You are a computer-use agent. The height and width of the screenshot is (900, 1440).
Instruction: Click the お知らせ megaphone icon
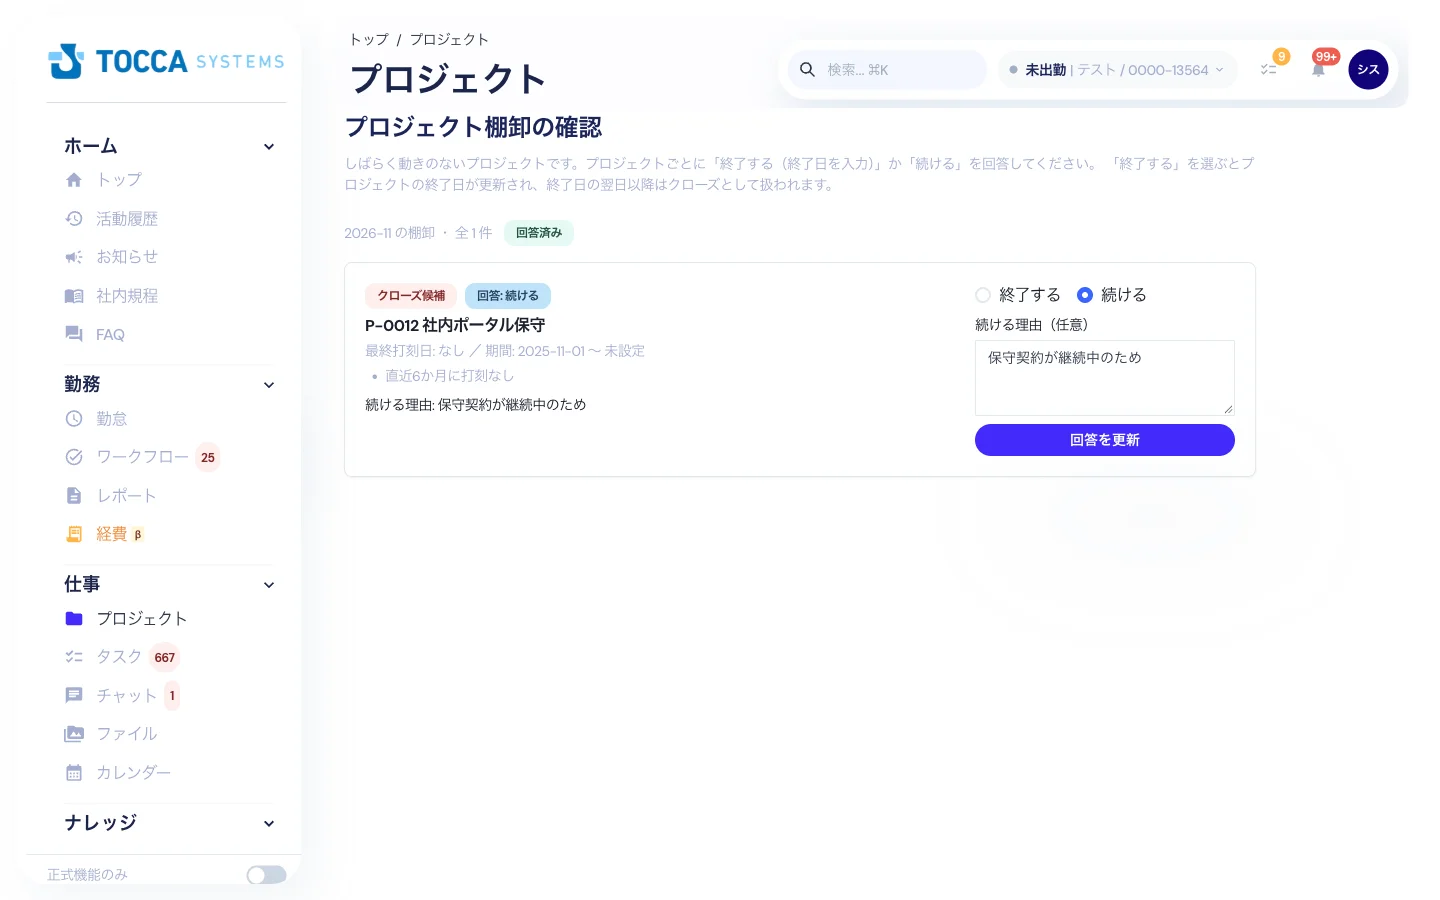pyautogui.click(x=74, y=257)
